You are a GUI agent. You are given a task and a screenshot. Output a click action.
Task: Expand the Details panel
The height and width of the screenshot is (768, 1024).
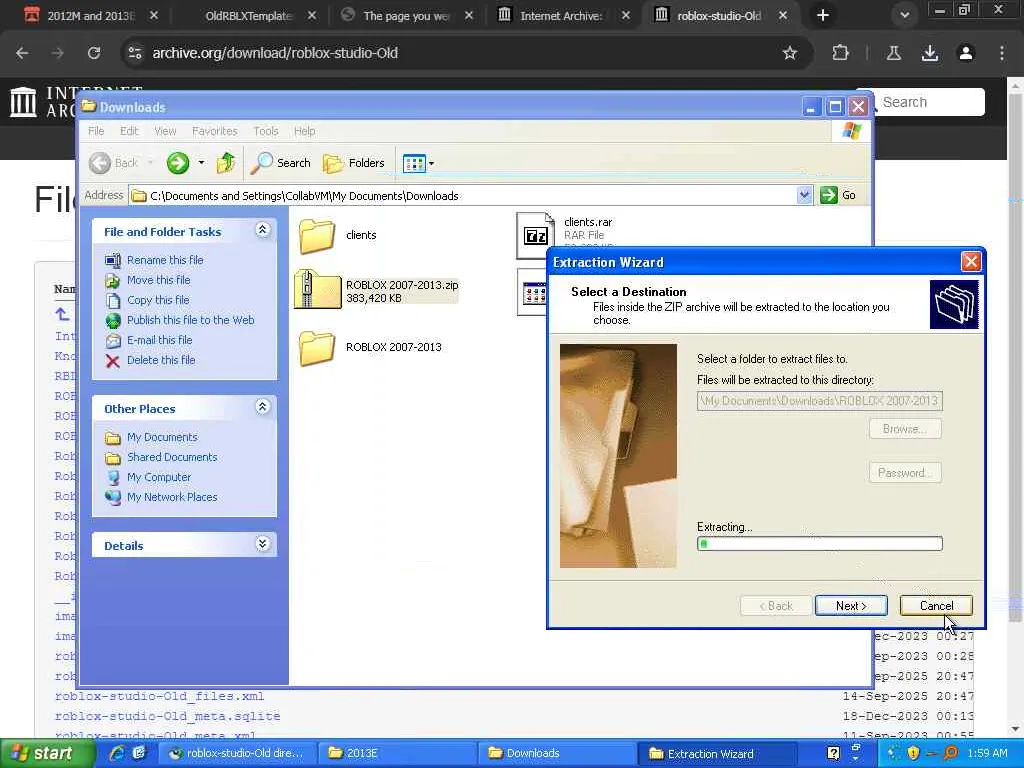263,543
